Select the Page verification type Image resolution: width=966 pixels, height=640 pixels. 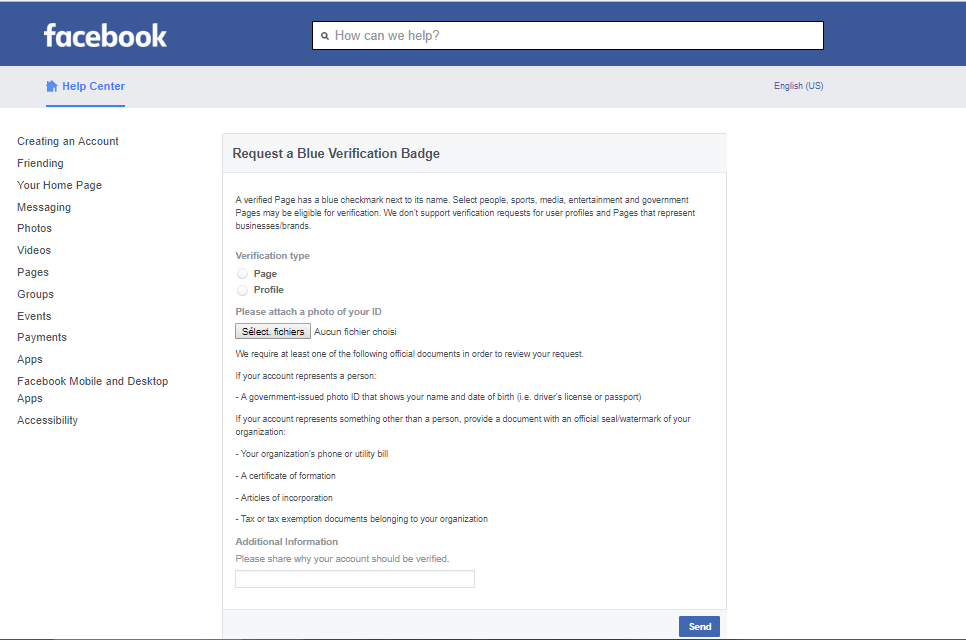coord(242,274)
